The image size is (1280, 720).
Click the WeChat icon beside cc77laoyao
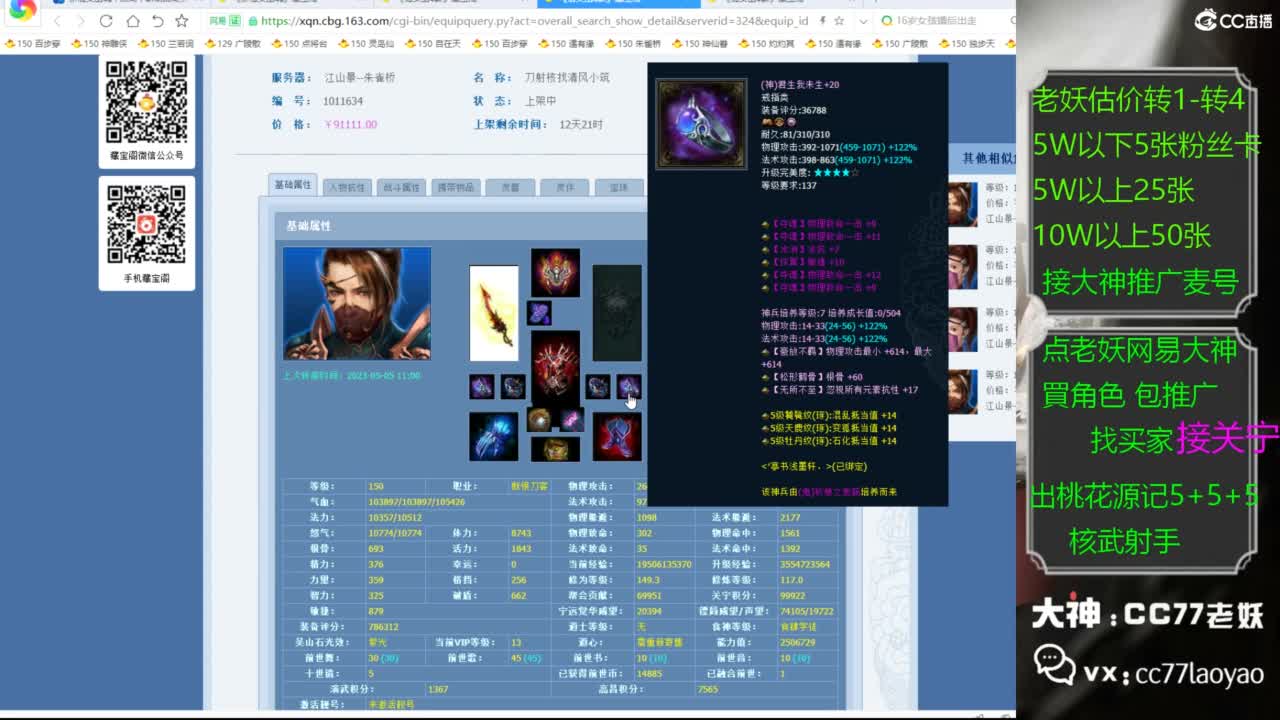point(1054,663)
